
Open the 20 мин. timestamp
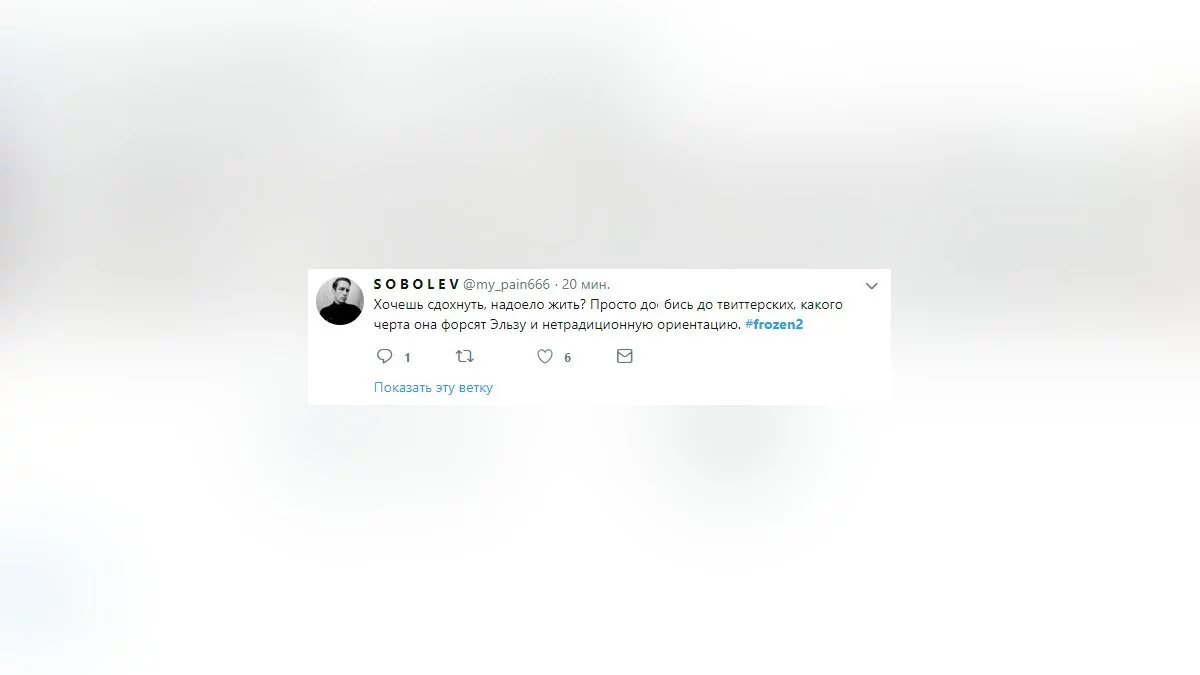pyautogui.click(x=586, y=285)
